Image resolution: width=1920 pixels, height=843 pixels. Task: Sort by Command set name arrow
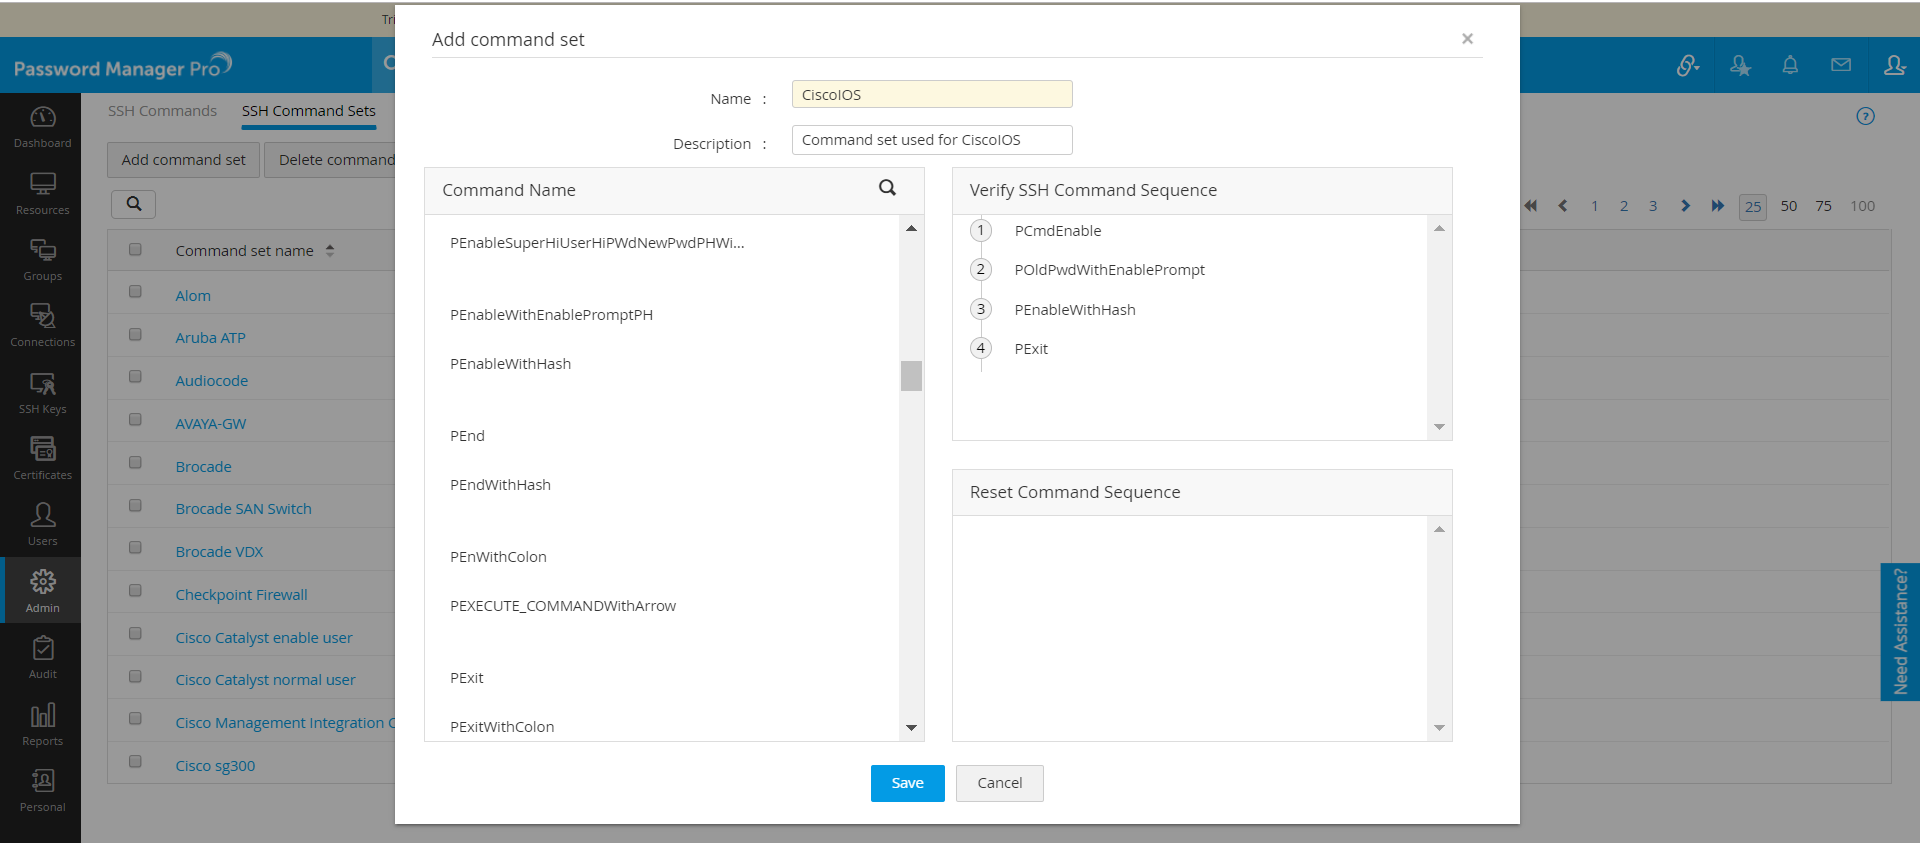(x=330, y=251)
